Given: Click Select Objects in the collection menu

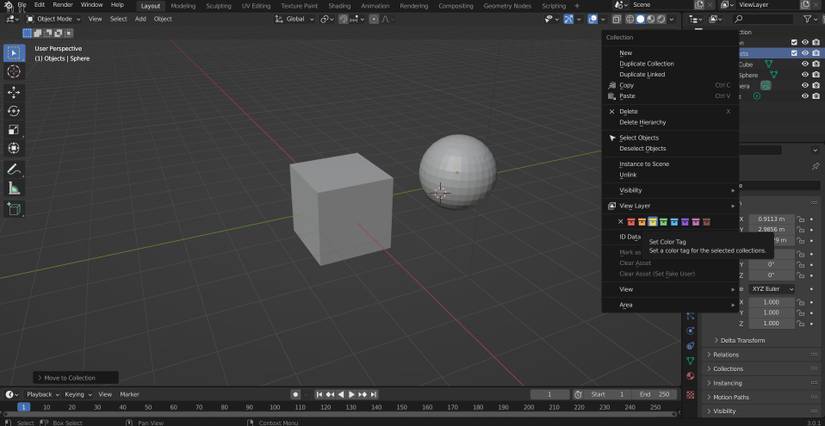Looking at the screenshot, I should coord(639,137).
